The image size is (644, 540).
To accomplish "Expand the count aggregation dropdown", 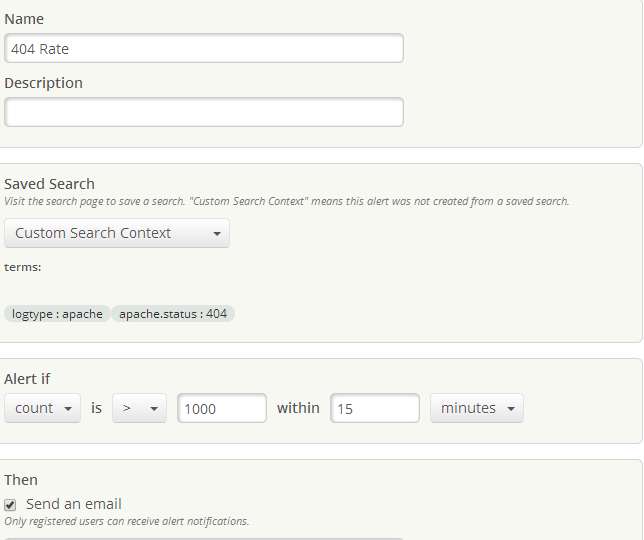I will pyautogui.click(x=42, y=408).
